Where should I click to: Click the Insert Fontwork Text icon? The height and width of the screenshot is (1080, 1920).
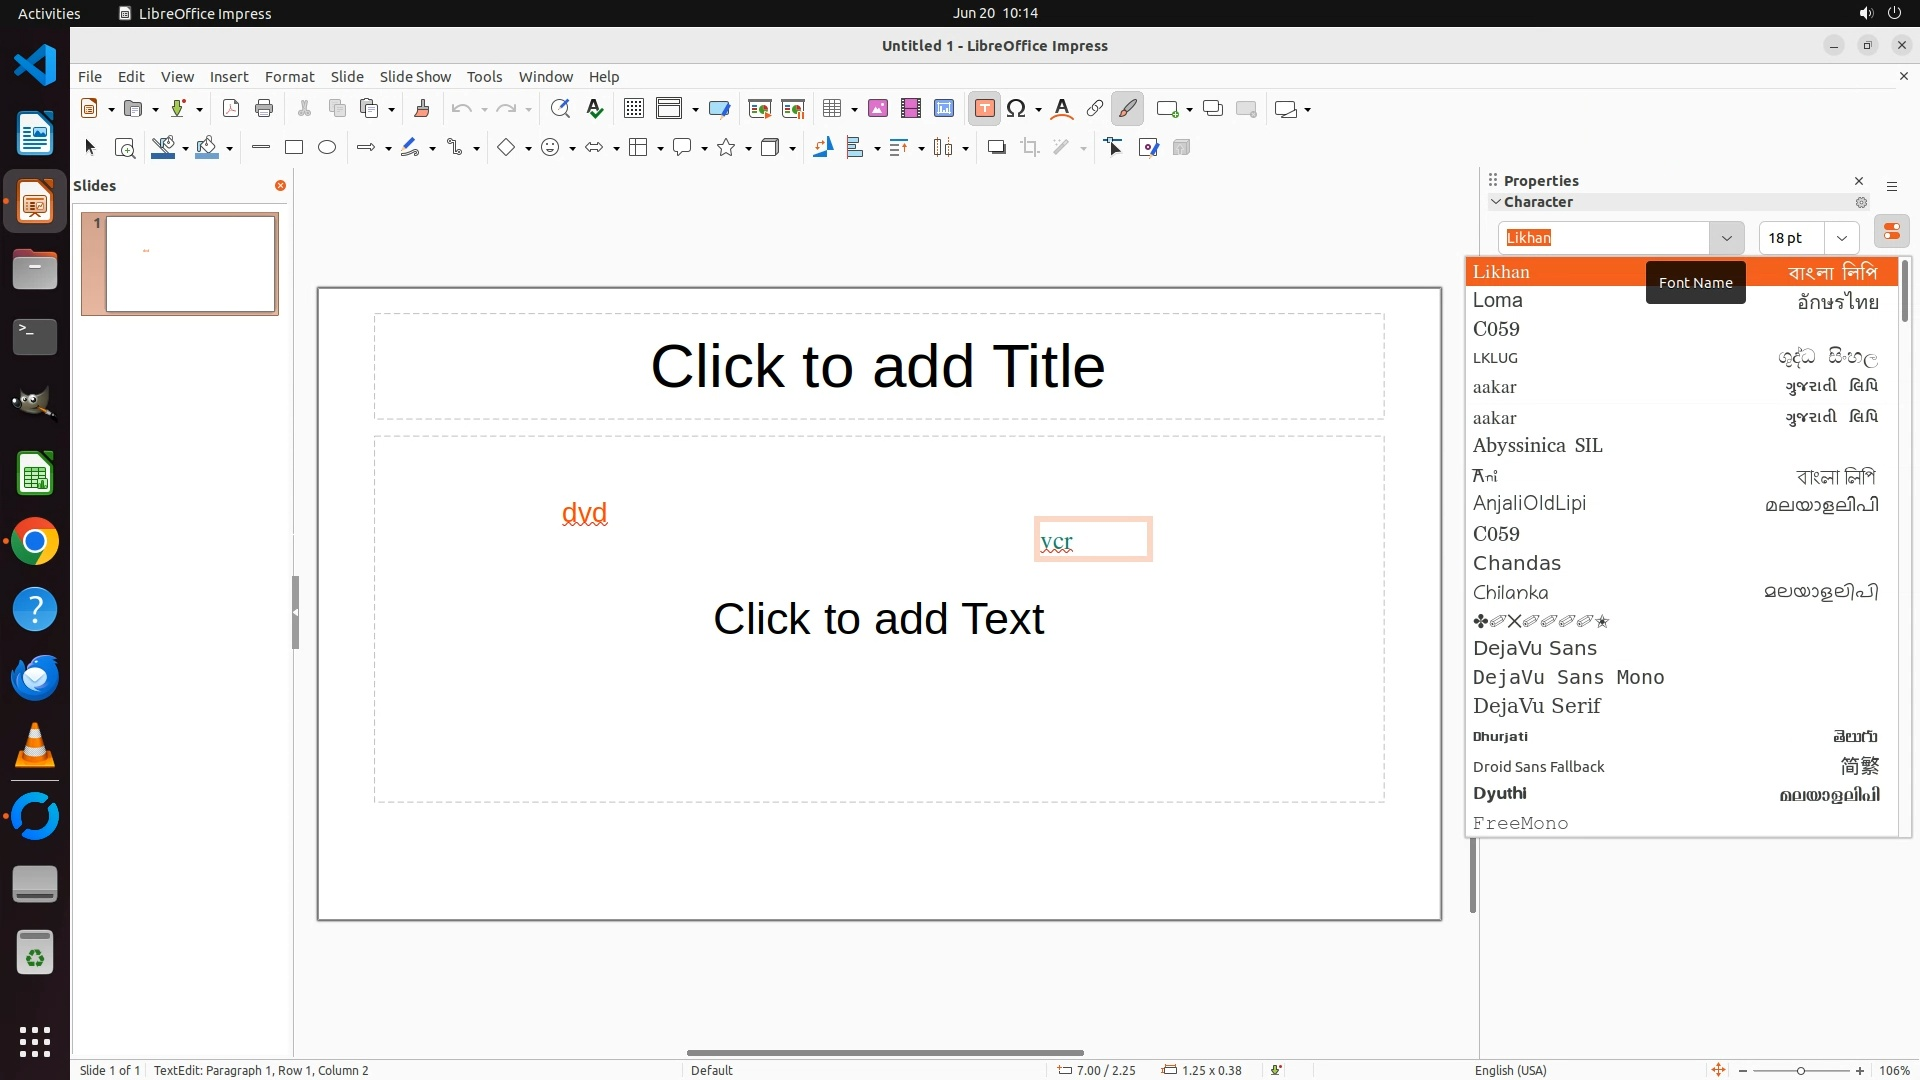[x=1062, y=109]
